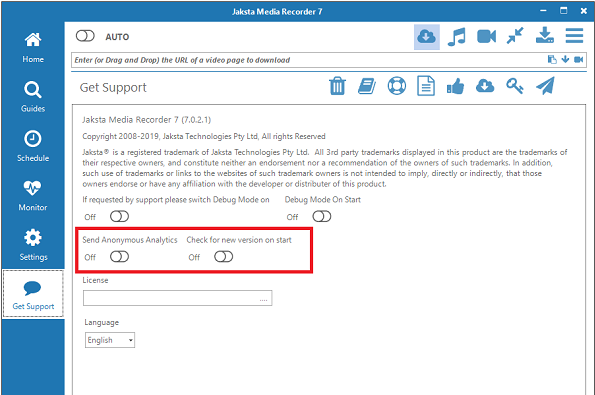The width and height of the screenshot is (595, 395).
Task: Open the lifebuoy help icon
Action: [x=397, y=86]
